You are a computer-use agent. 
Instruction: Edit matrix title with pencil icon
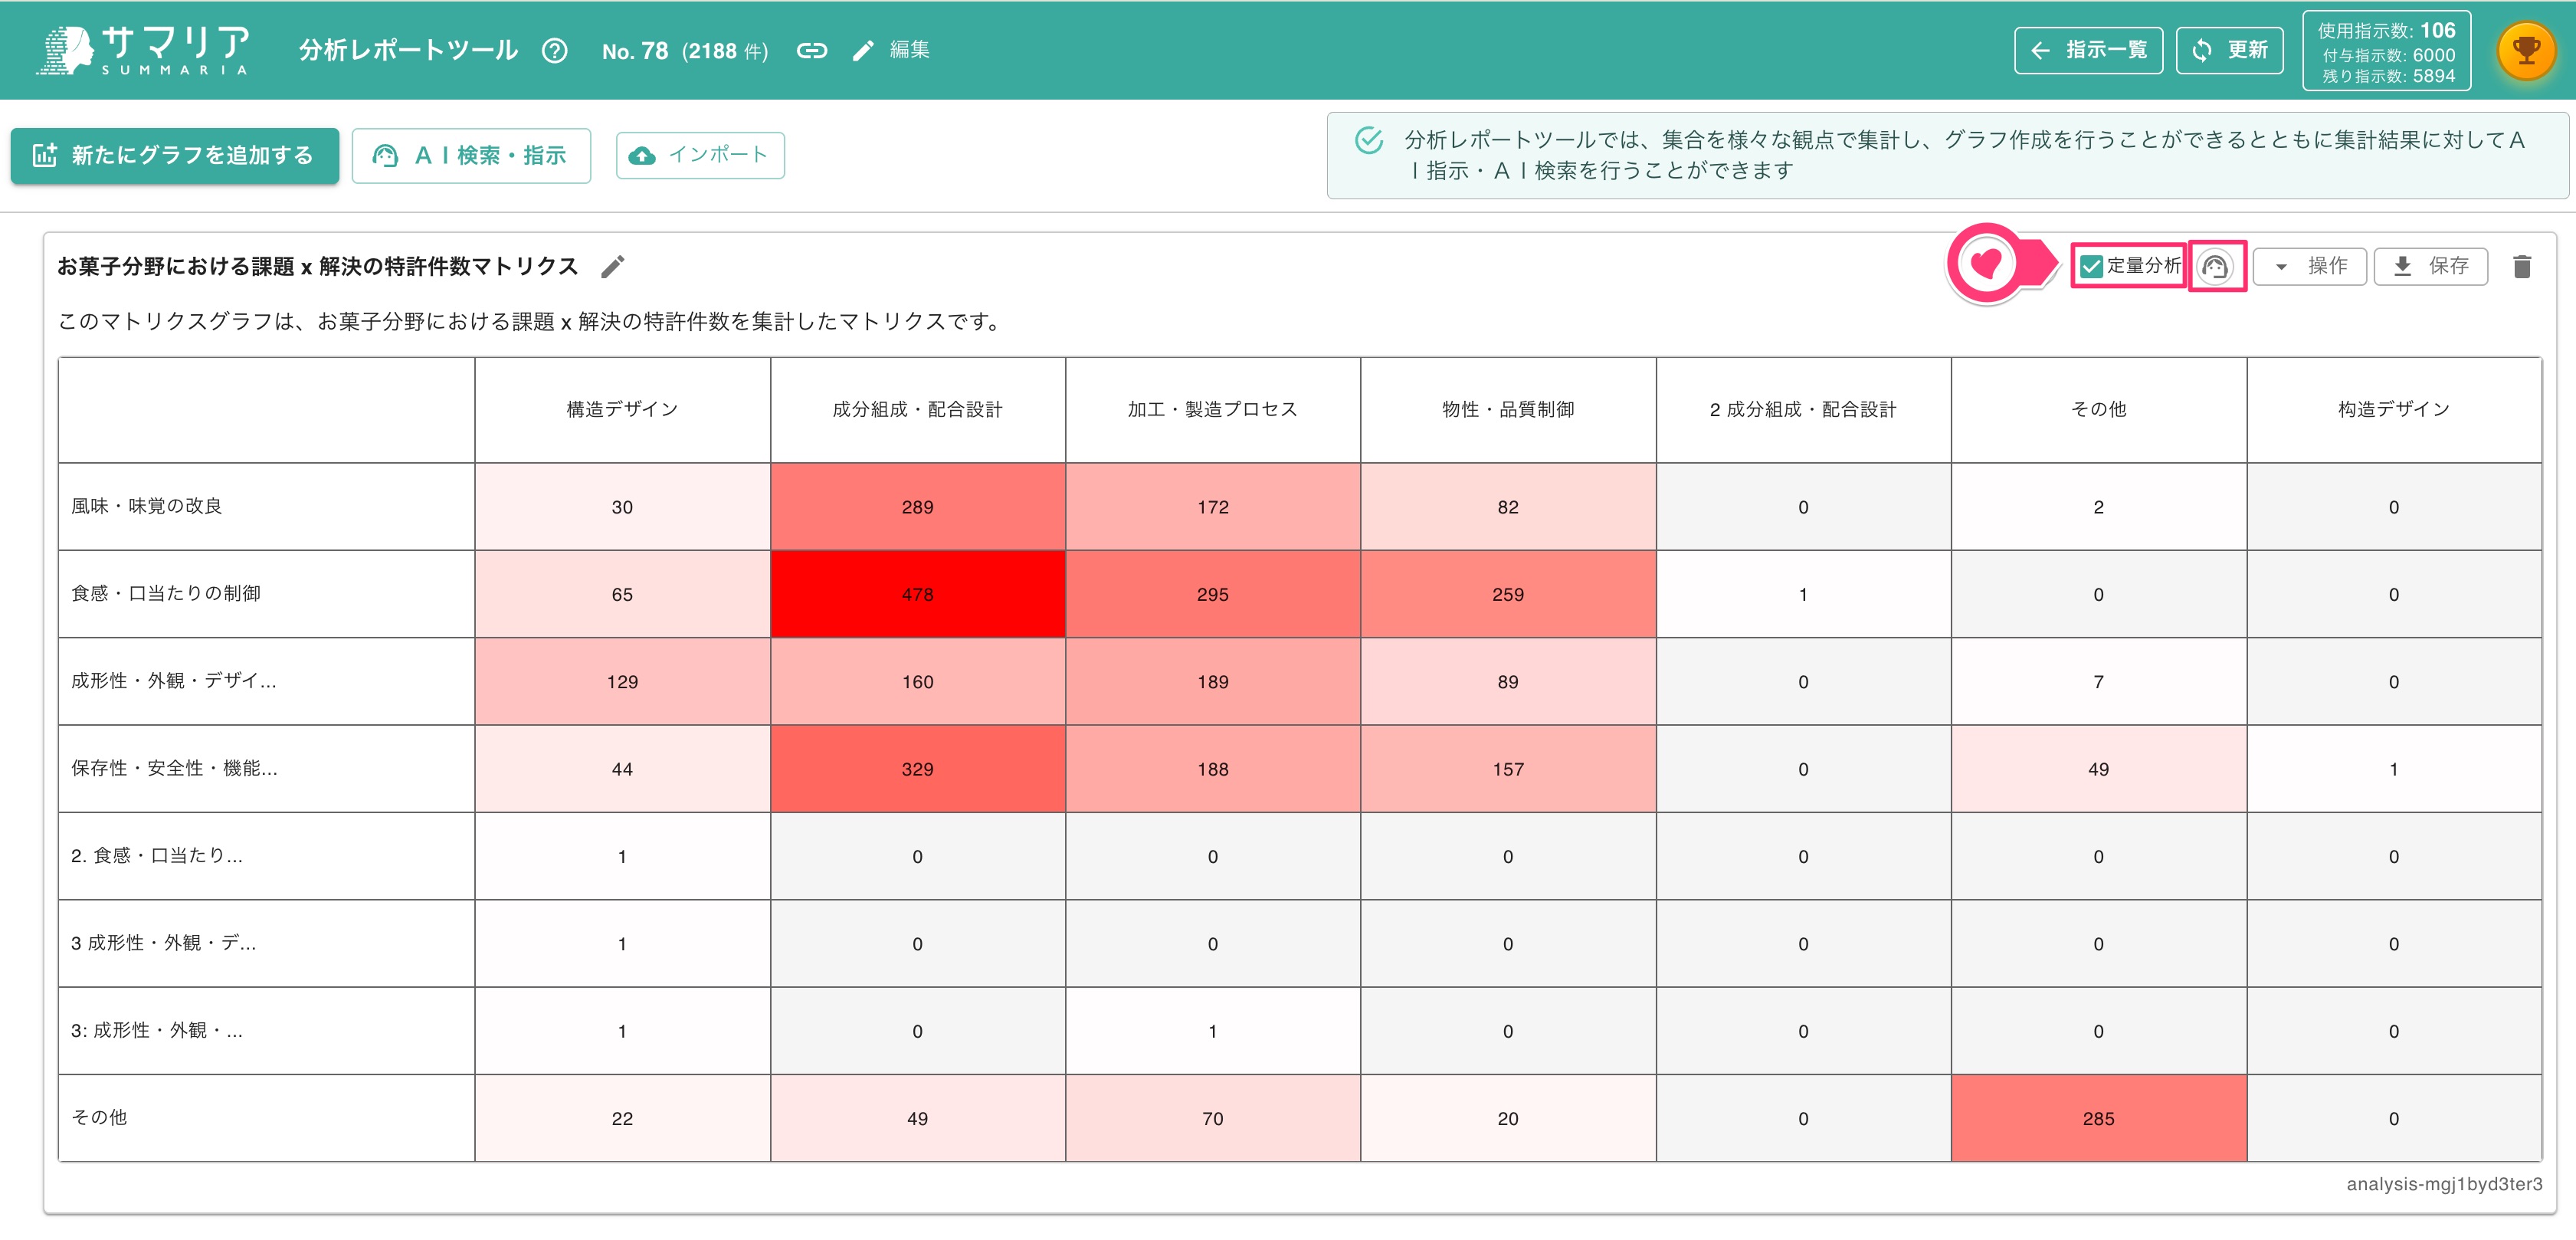[613, 266]
